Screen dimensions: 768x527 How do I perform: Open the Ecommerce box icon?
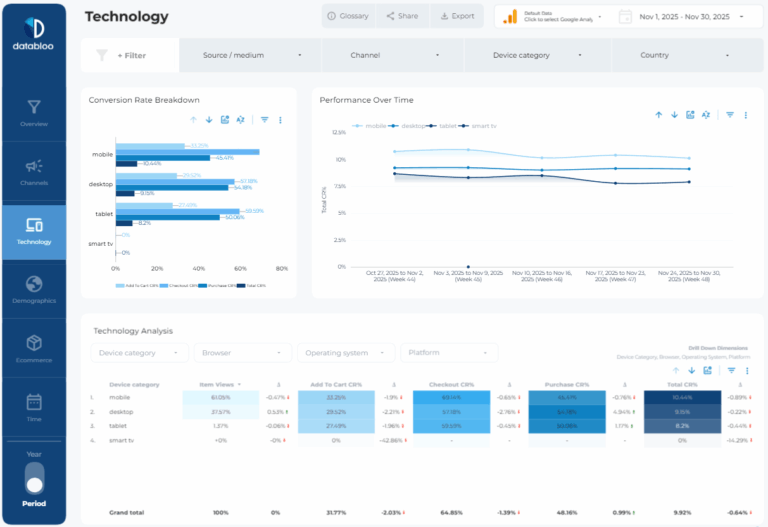tap(34, 343)
